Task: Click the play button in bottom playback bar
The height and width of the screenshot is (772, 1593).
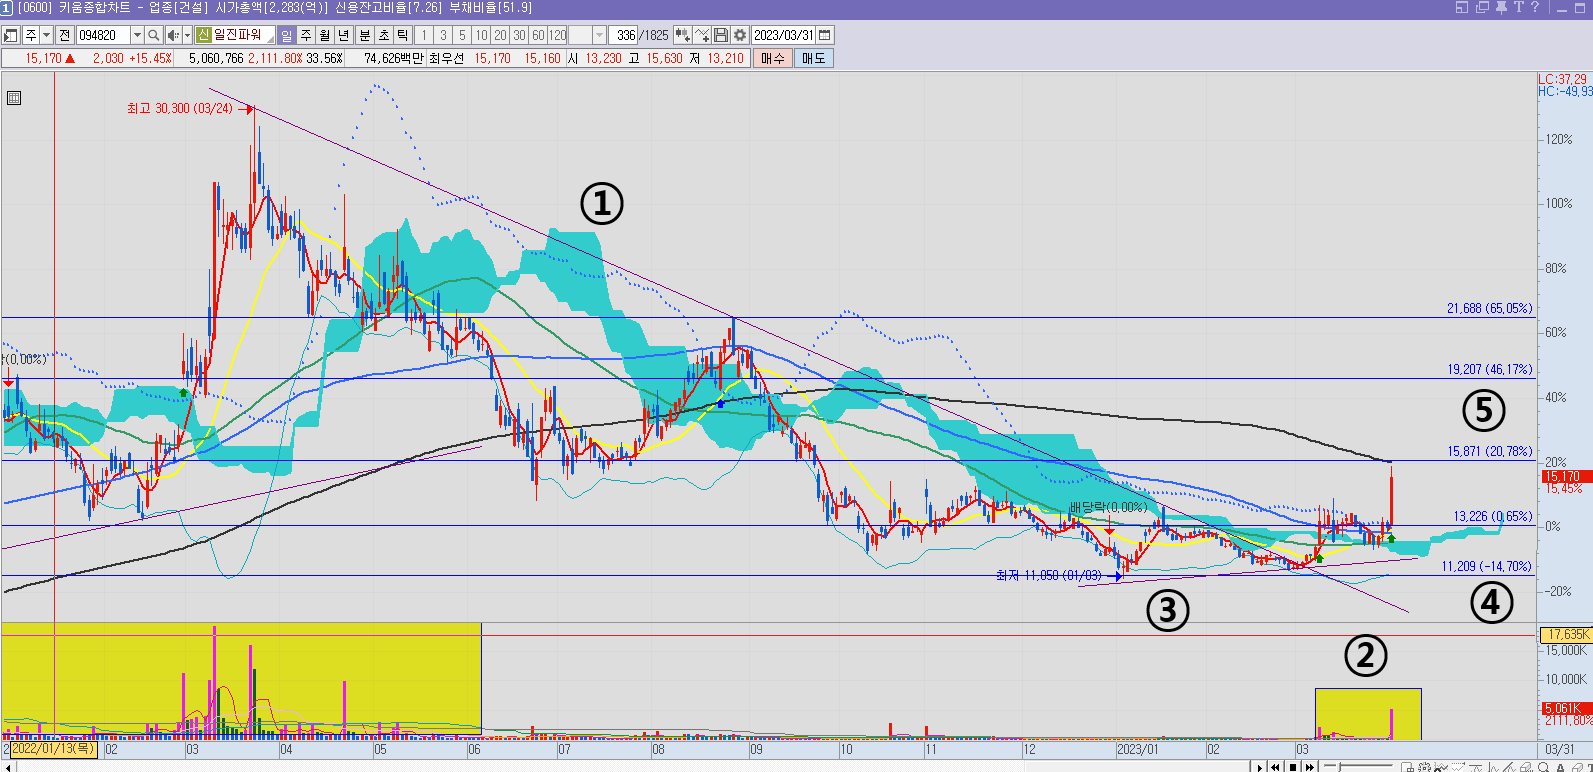Action: pyautogui.click(x=1260, y=767)
